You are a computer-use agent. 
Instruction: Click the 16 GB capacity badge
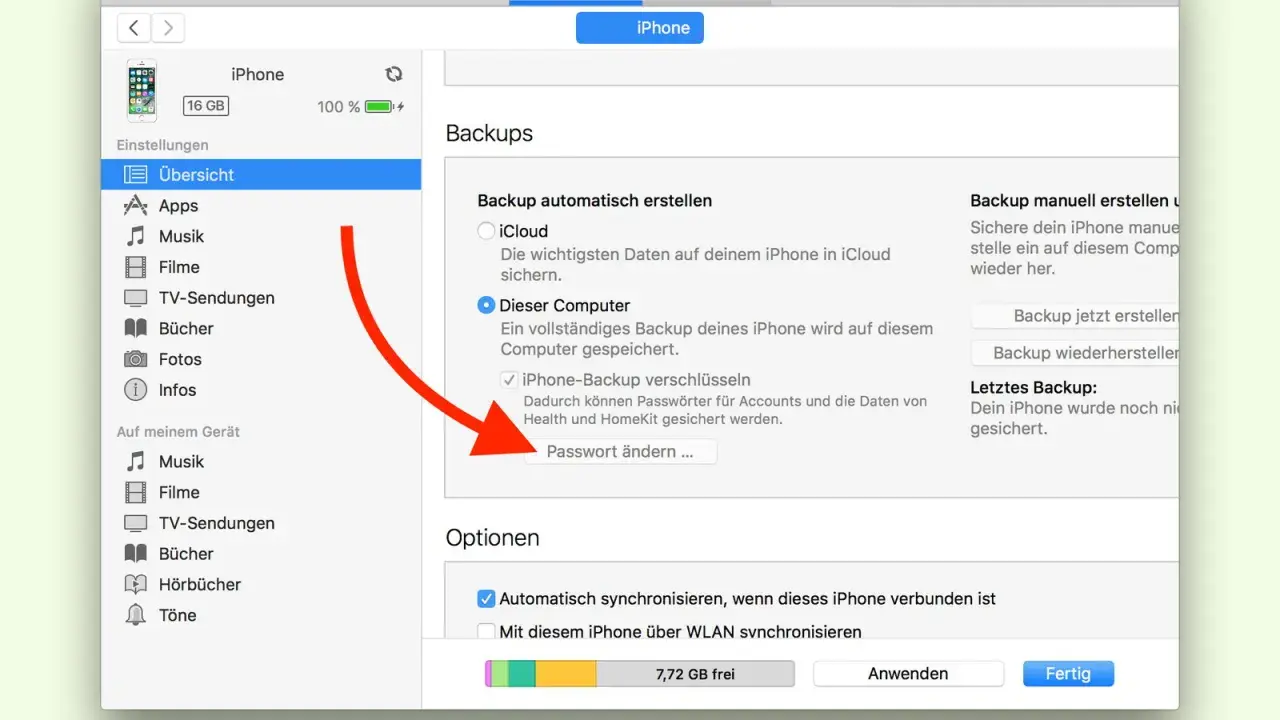click(206, 106)
